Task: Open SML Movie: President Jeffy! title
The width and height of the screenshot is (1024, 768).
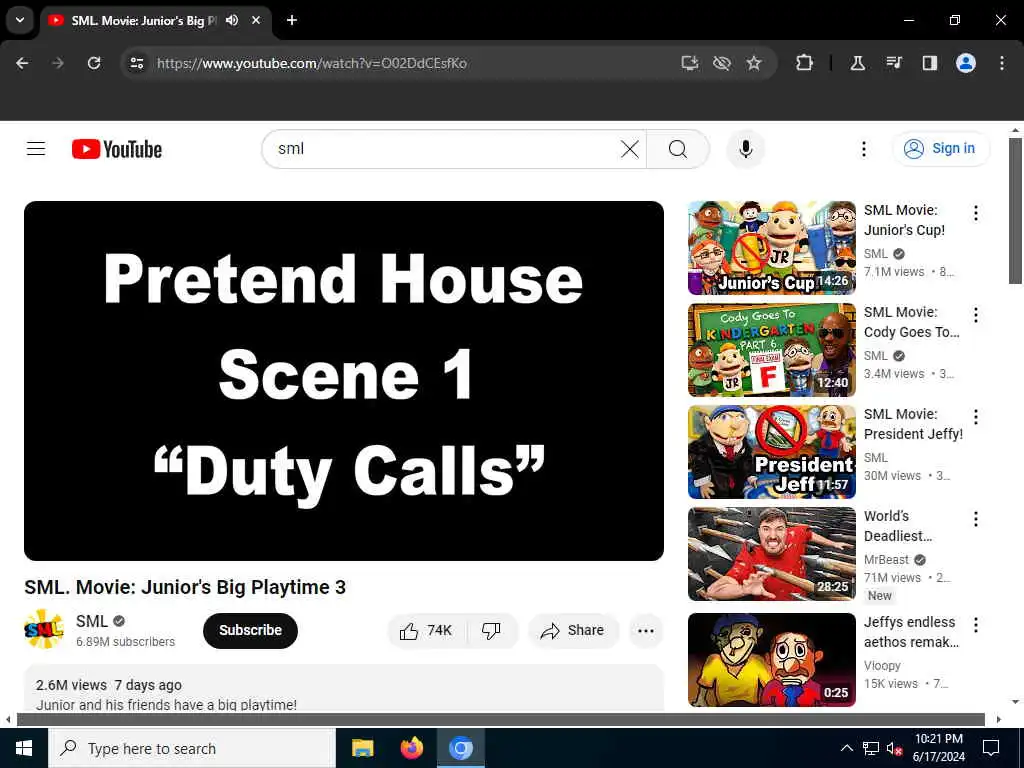Action: [x=913, y=424]
